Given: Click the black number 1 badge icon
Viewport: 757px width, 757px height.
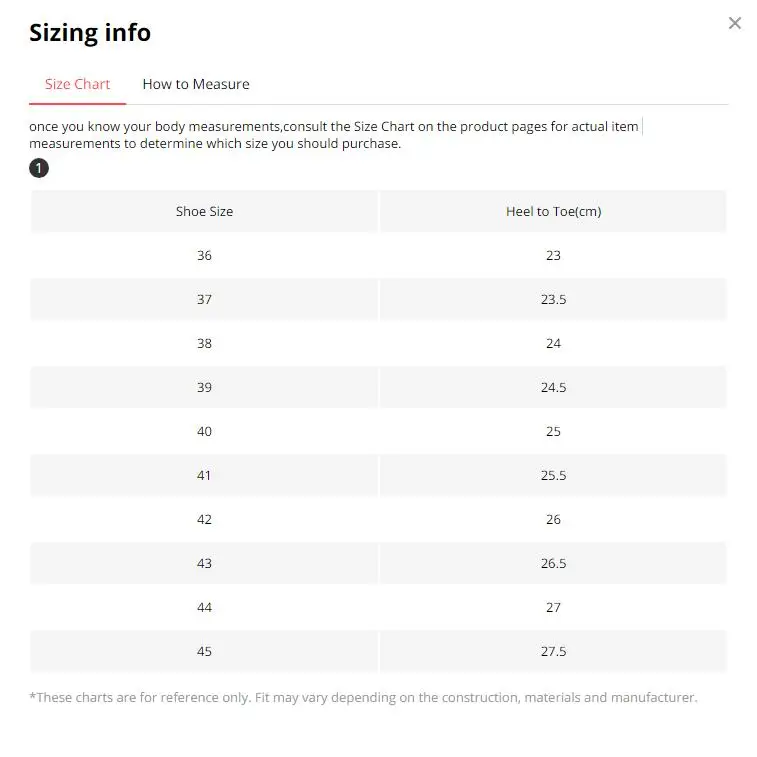Looking at the screenshot, I should point(39,168).
